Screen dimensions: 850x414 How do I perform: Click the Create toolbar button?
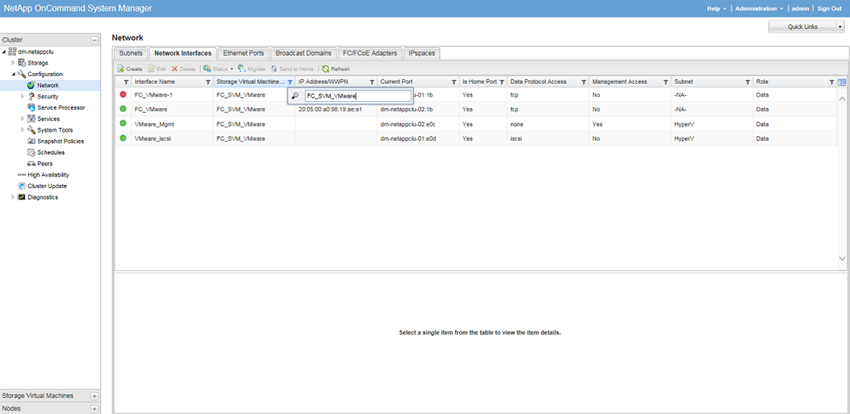pyautogui.click(x=130, y=69)
